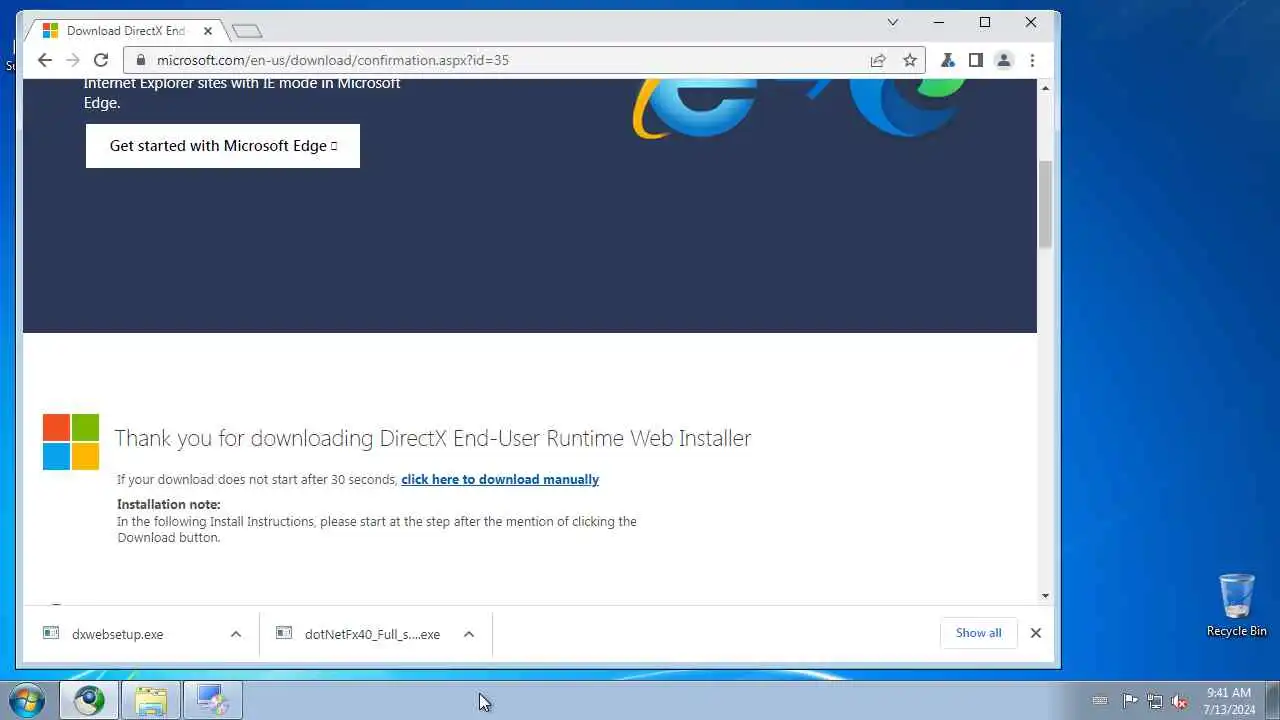Screen dimensions: 1280x720
Task: Open a new tab button
Action: (x=247, y=31)
